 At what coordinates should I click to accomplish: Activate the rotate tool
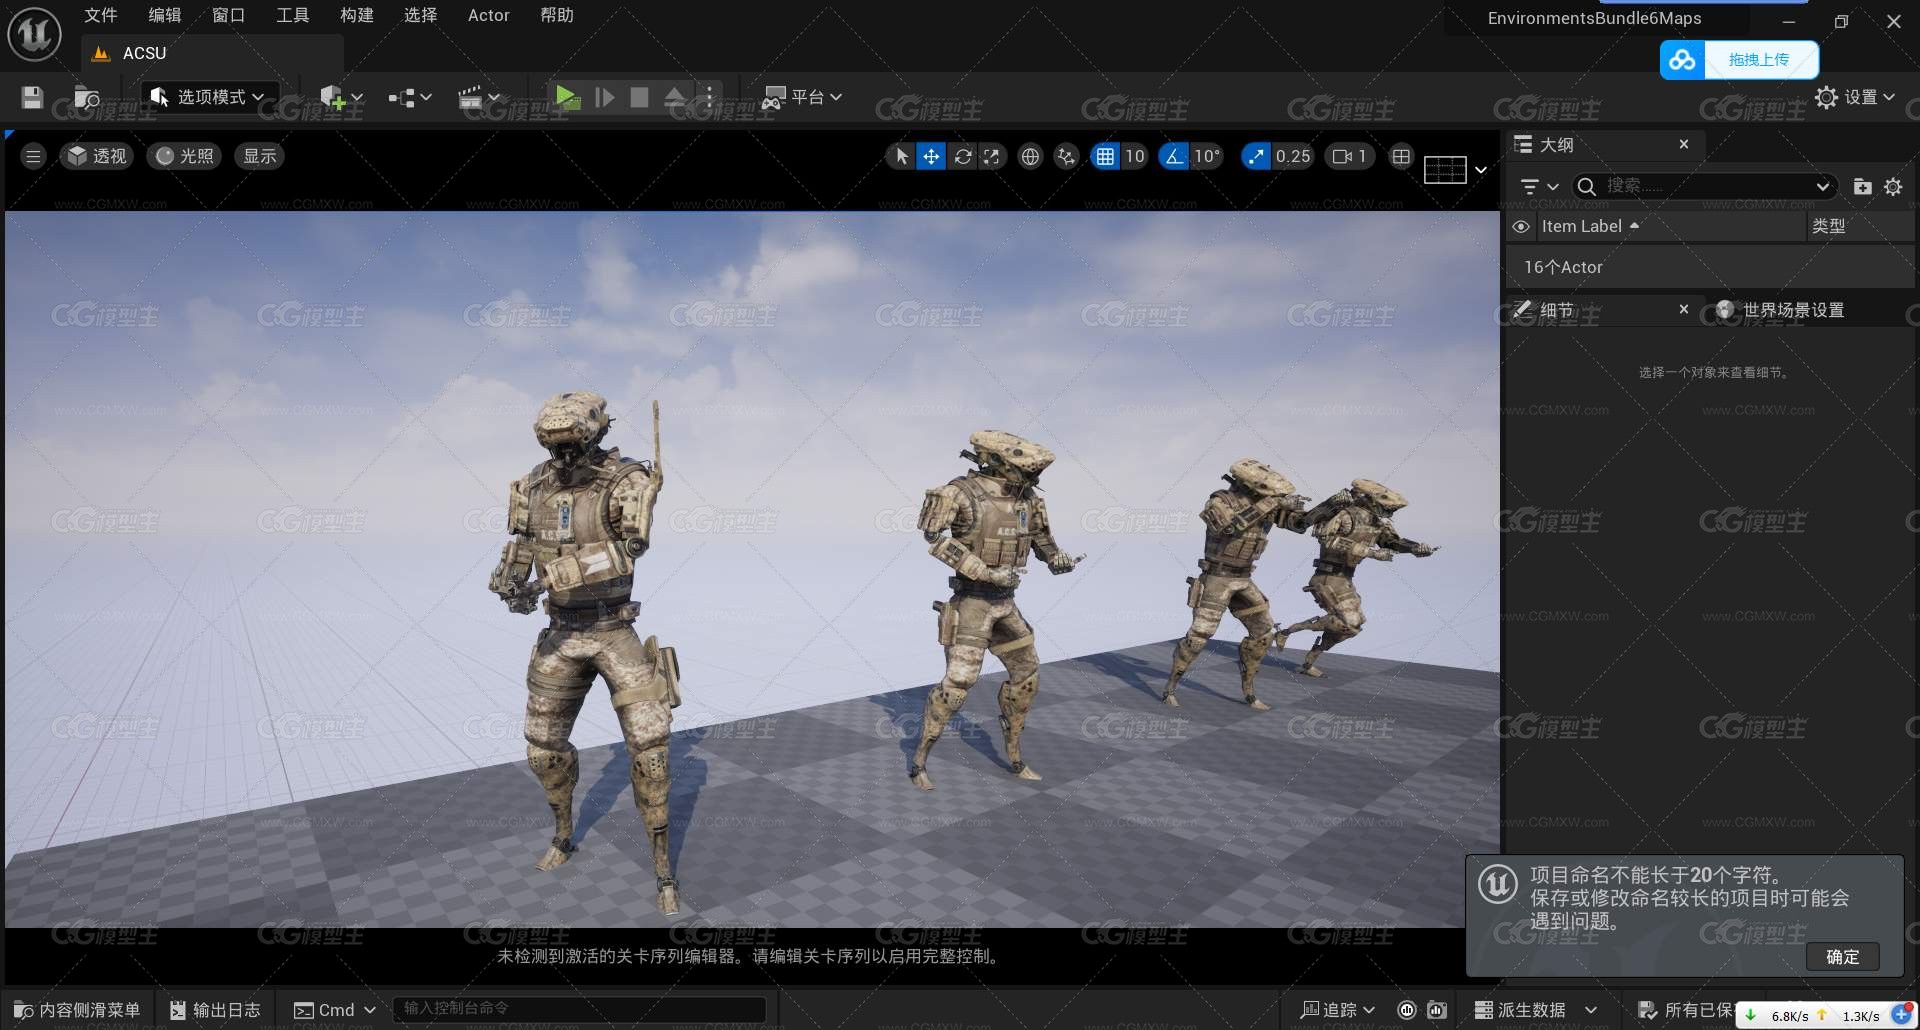(963, 156)
